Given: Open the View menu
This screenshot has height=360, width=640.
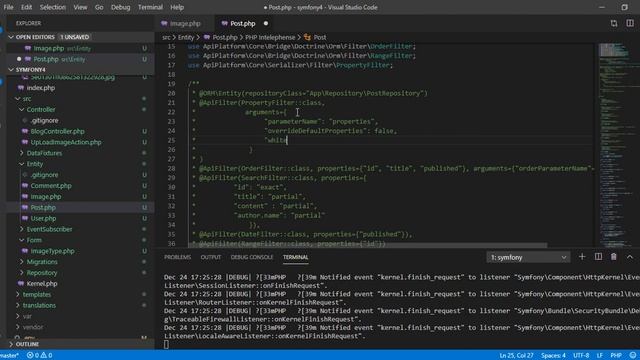Looking at the screenshot, I should (x=80, y=7).
